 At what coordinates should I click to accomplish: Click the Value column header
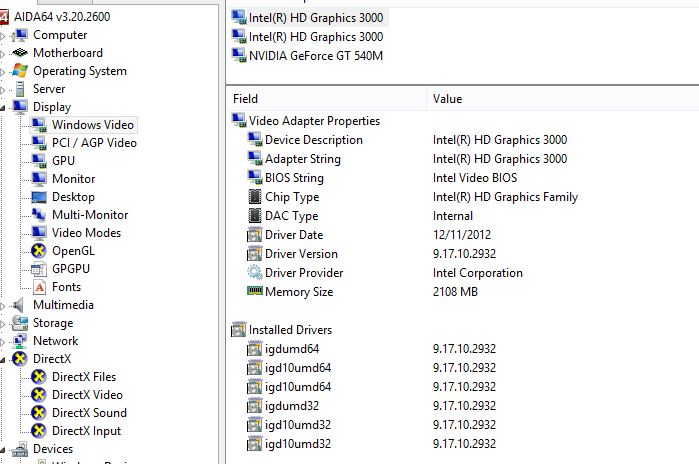pos(563,99)
